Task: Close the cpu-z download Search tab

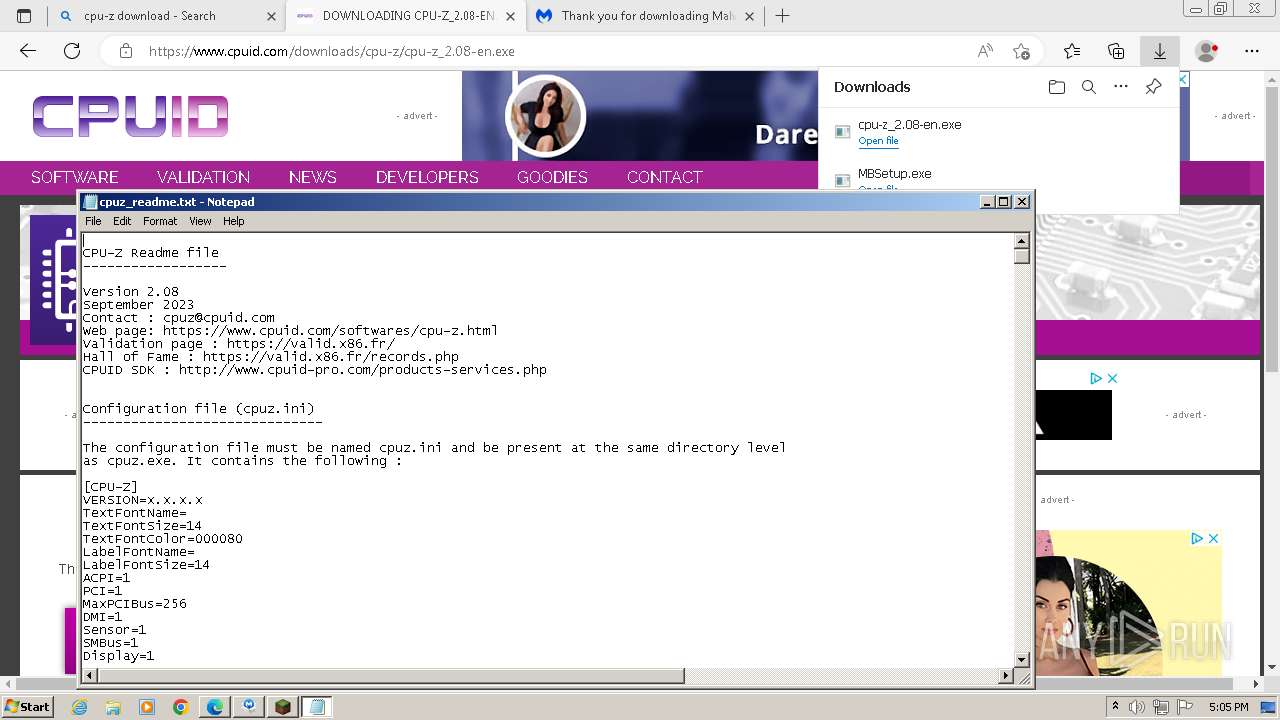Action: tap(272, 16)
